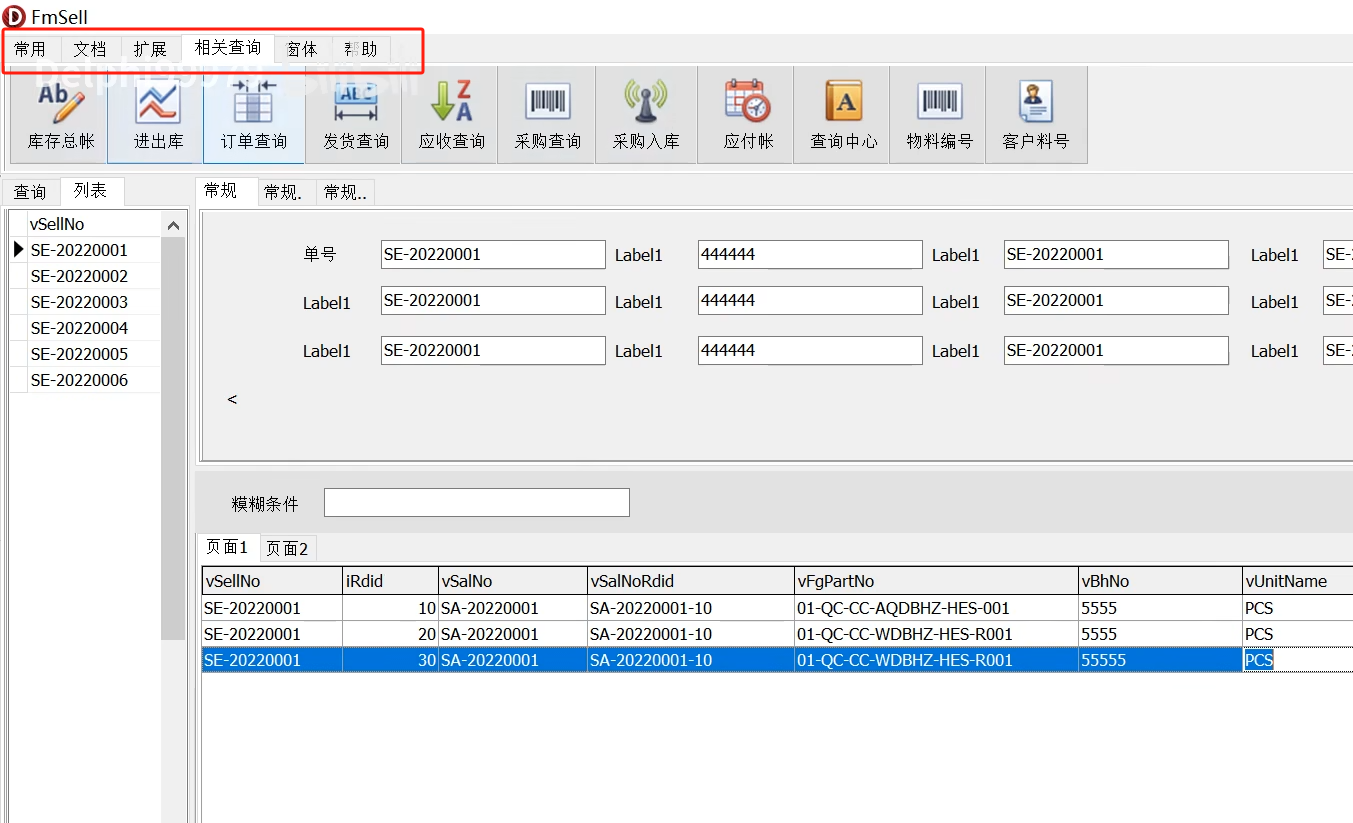The width and height of the screenshot is (1353, 823).
Task: Switch to 页面2 grid tab
Action: (288, 548)
